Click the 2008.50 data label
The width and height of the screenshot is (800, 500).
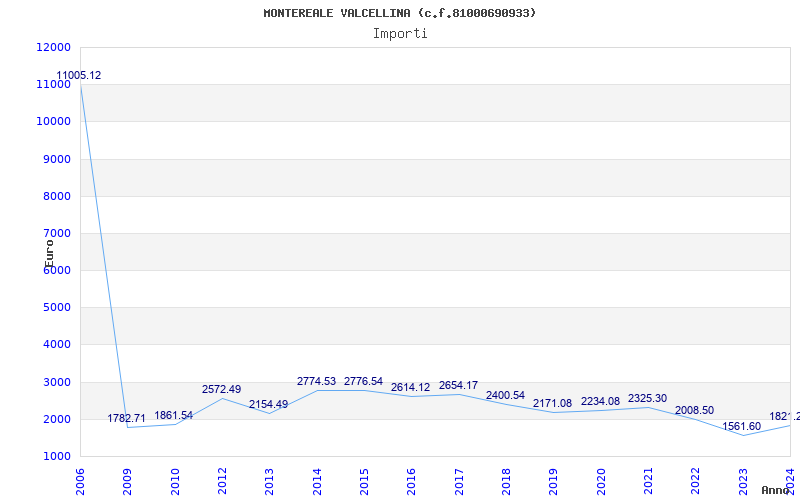point(694,410)
